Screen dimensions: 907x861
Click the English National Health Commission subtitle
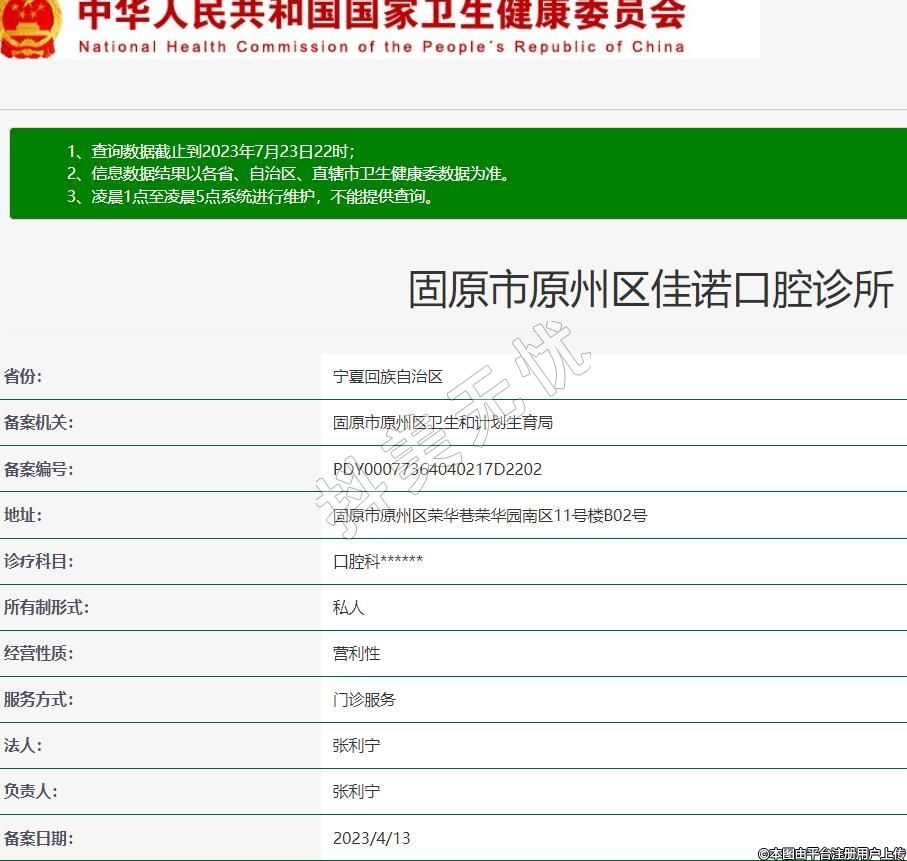pos(381,46)
